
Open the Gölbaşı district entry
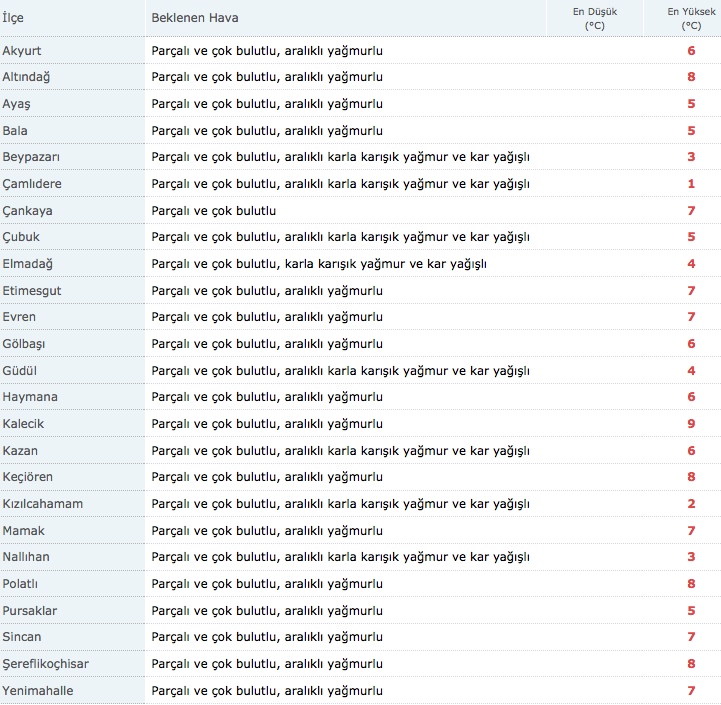pos(25,344)
